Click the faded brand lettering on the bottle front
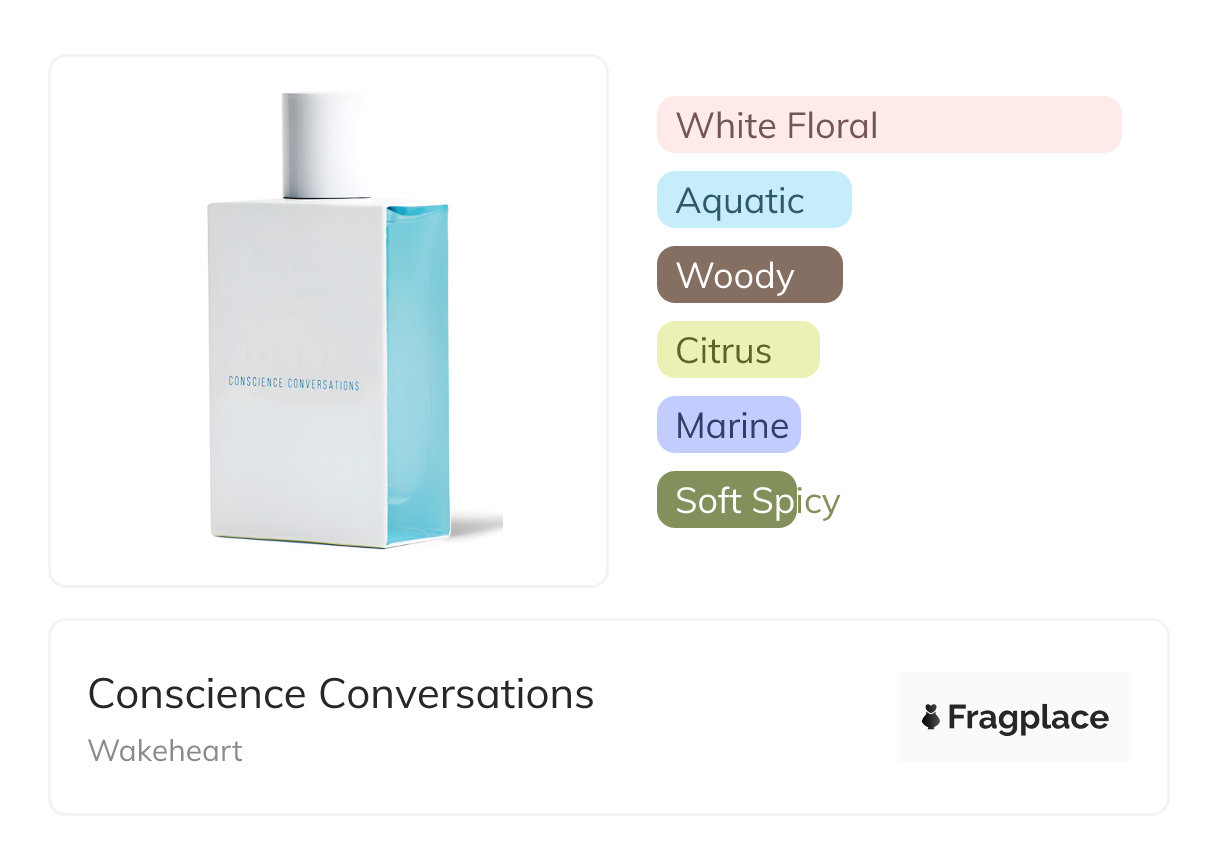The width and height of the screenshot is (1218, 864). [x=292, y=356]
